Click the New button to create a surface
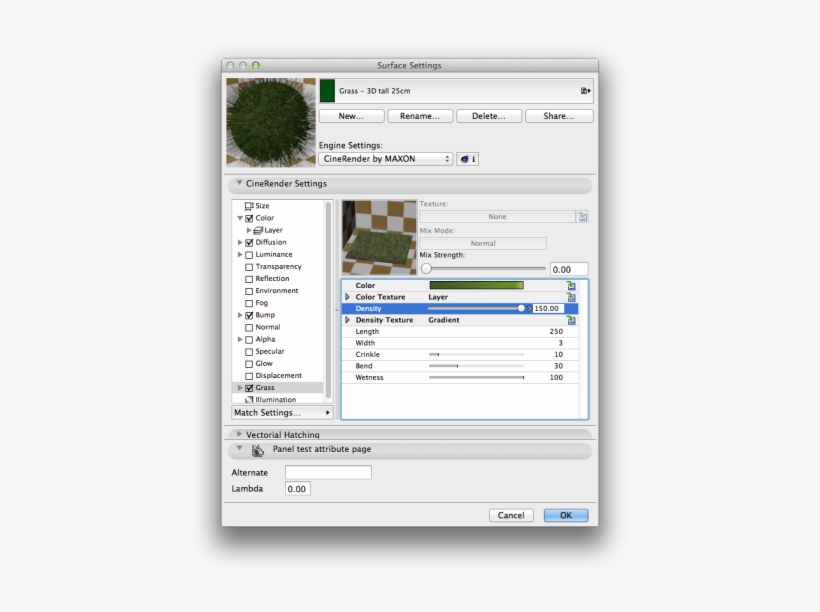Image resolution: width=820 pixels, height=612 pixels. pos(351,115)
